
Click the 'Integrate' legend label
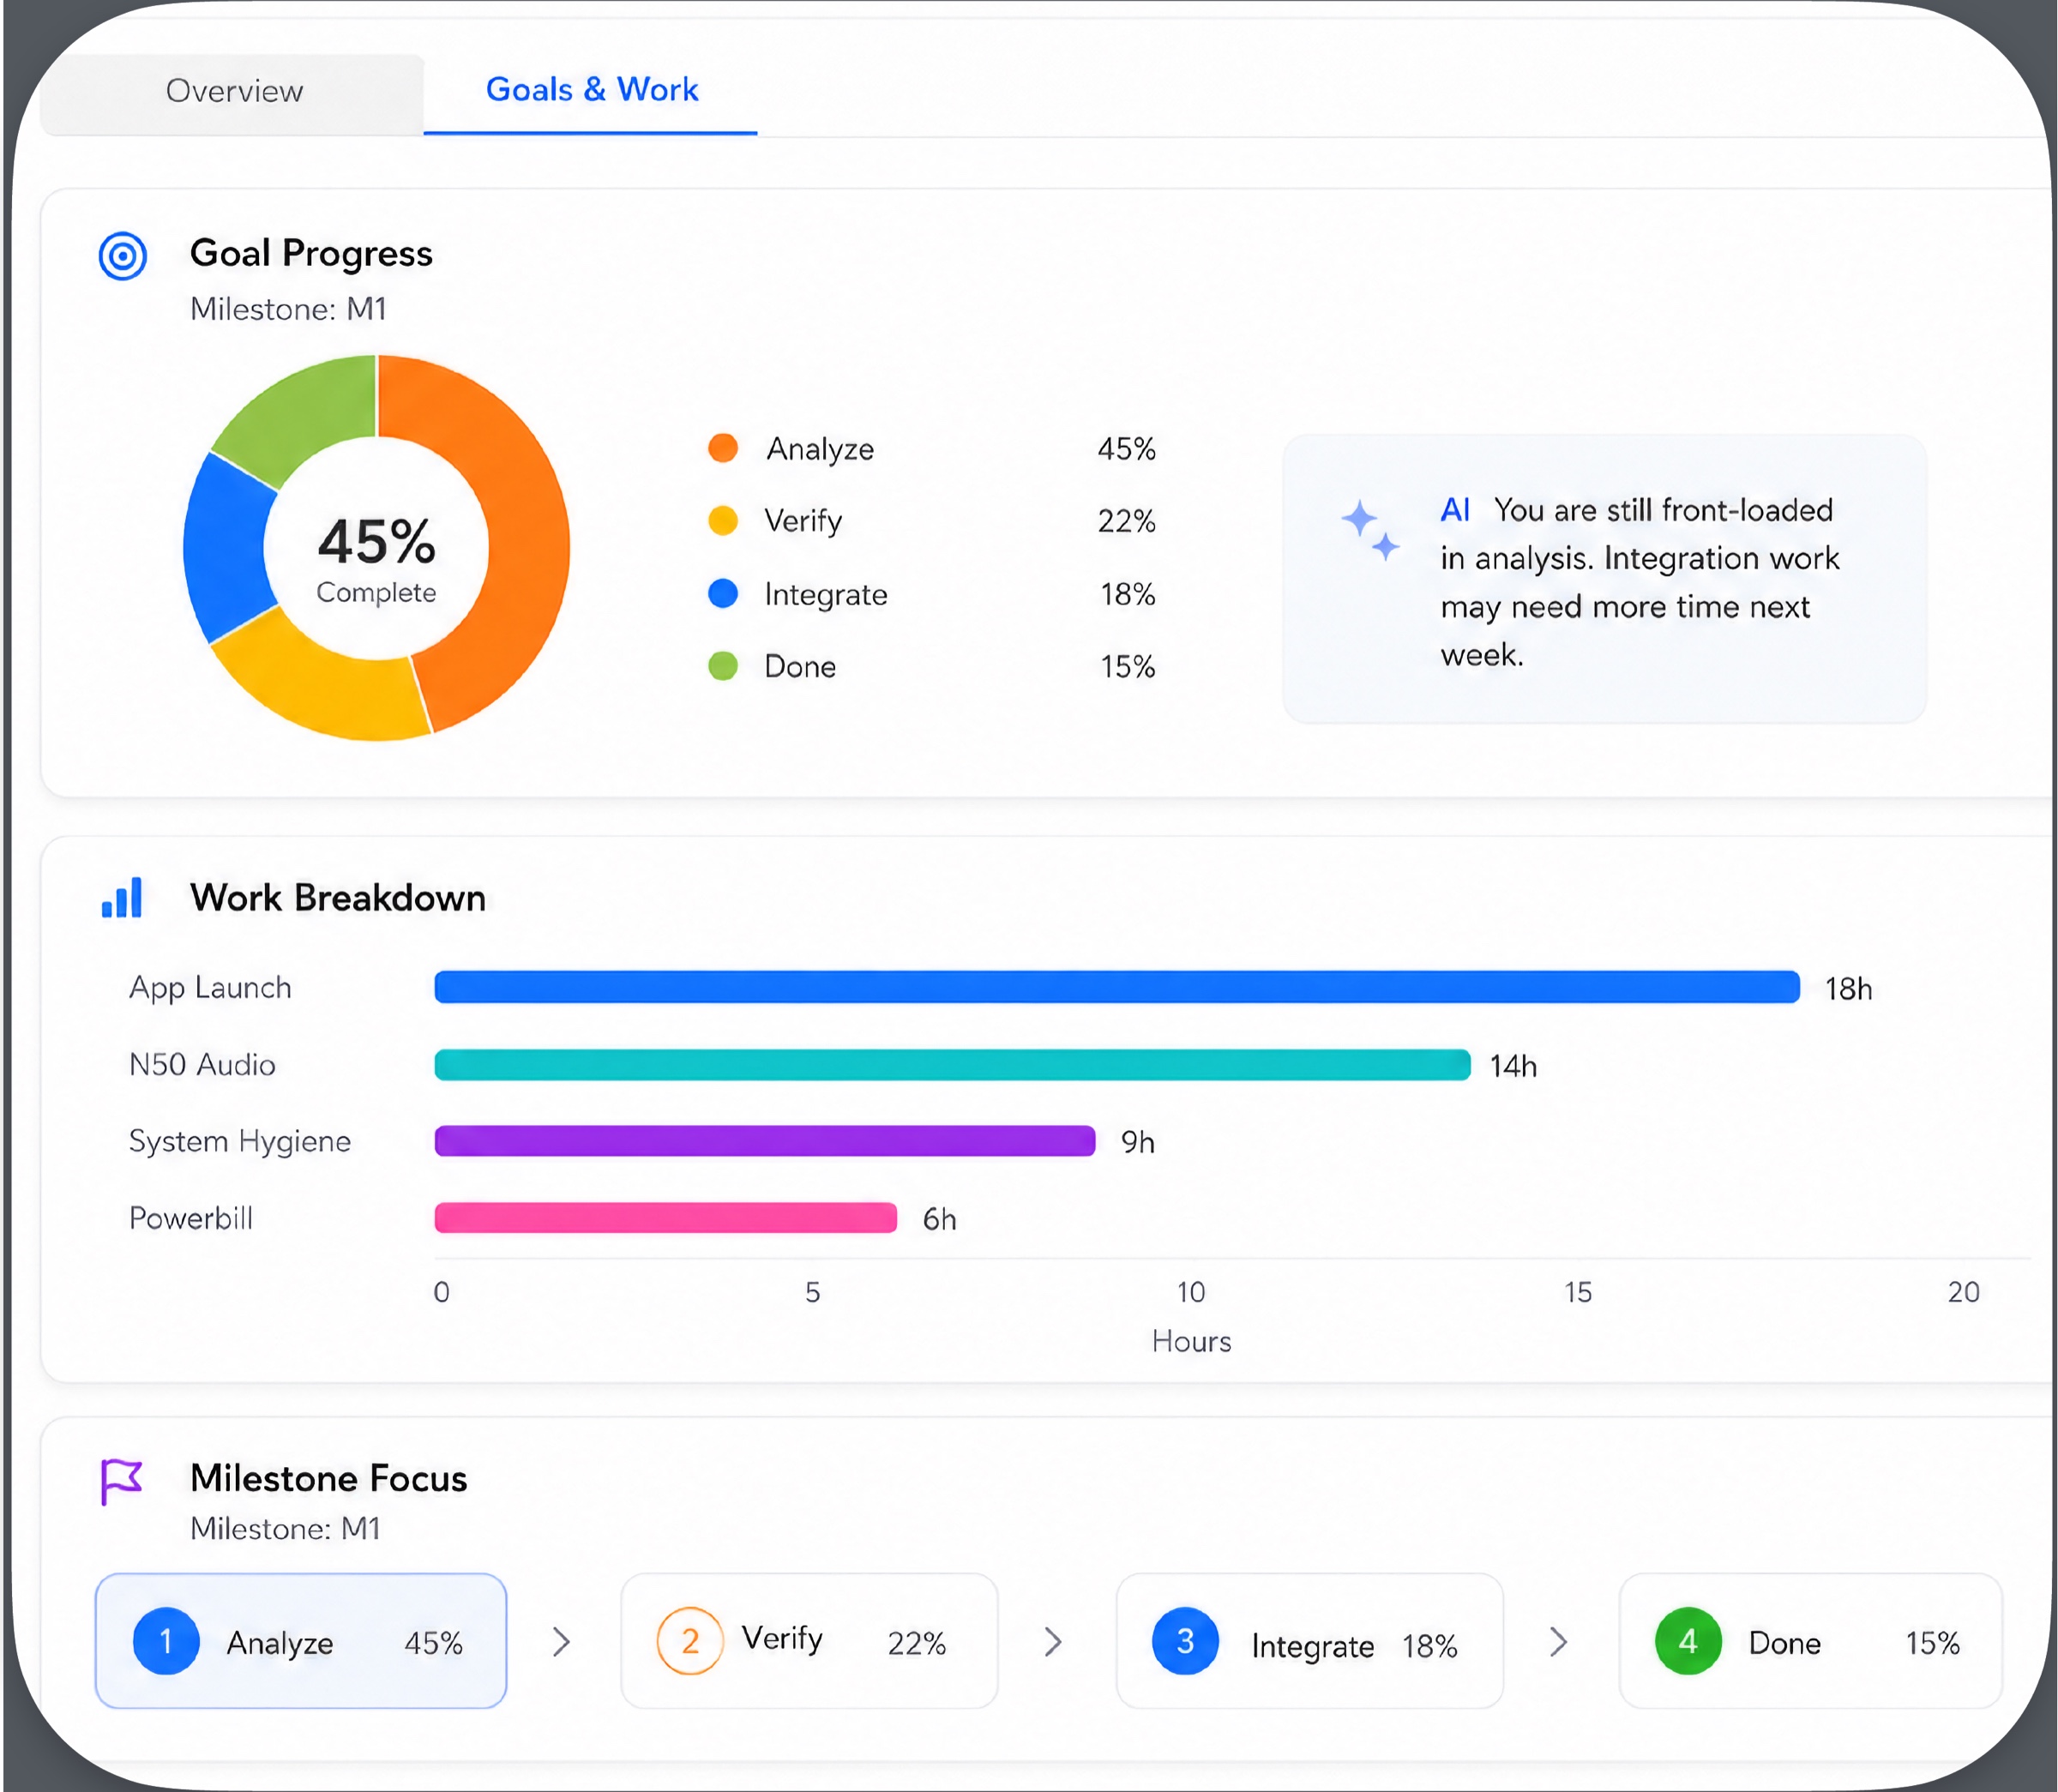pyautogui.click(x=826, y=595)
